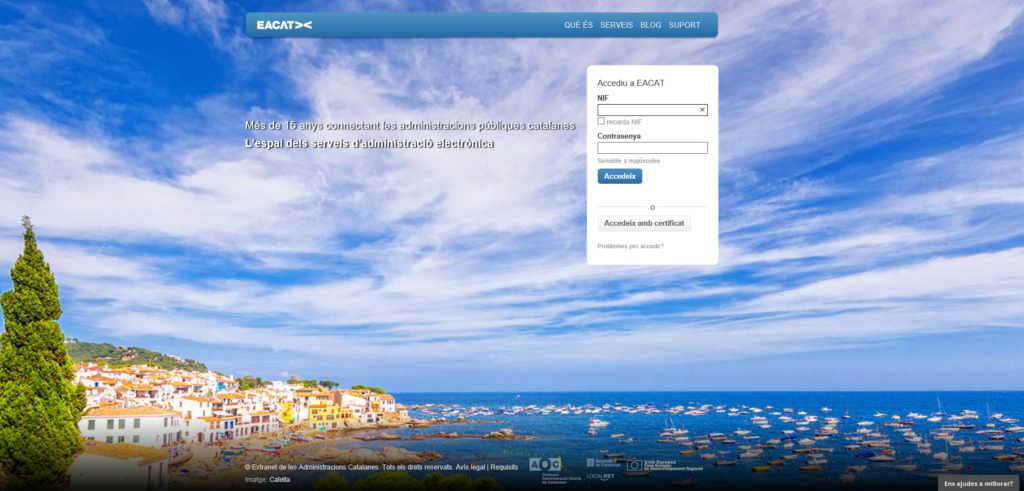Open the BLOG page from the header
The width and height of the screenshot is (1024, 491).
click(650, 25)
